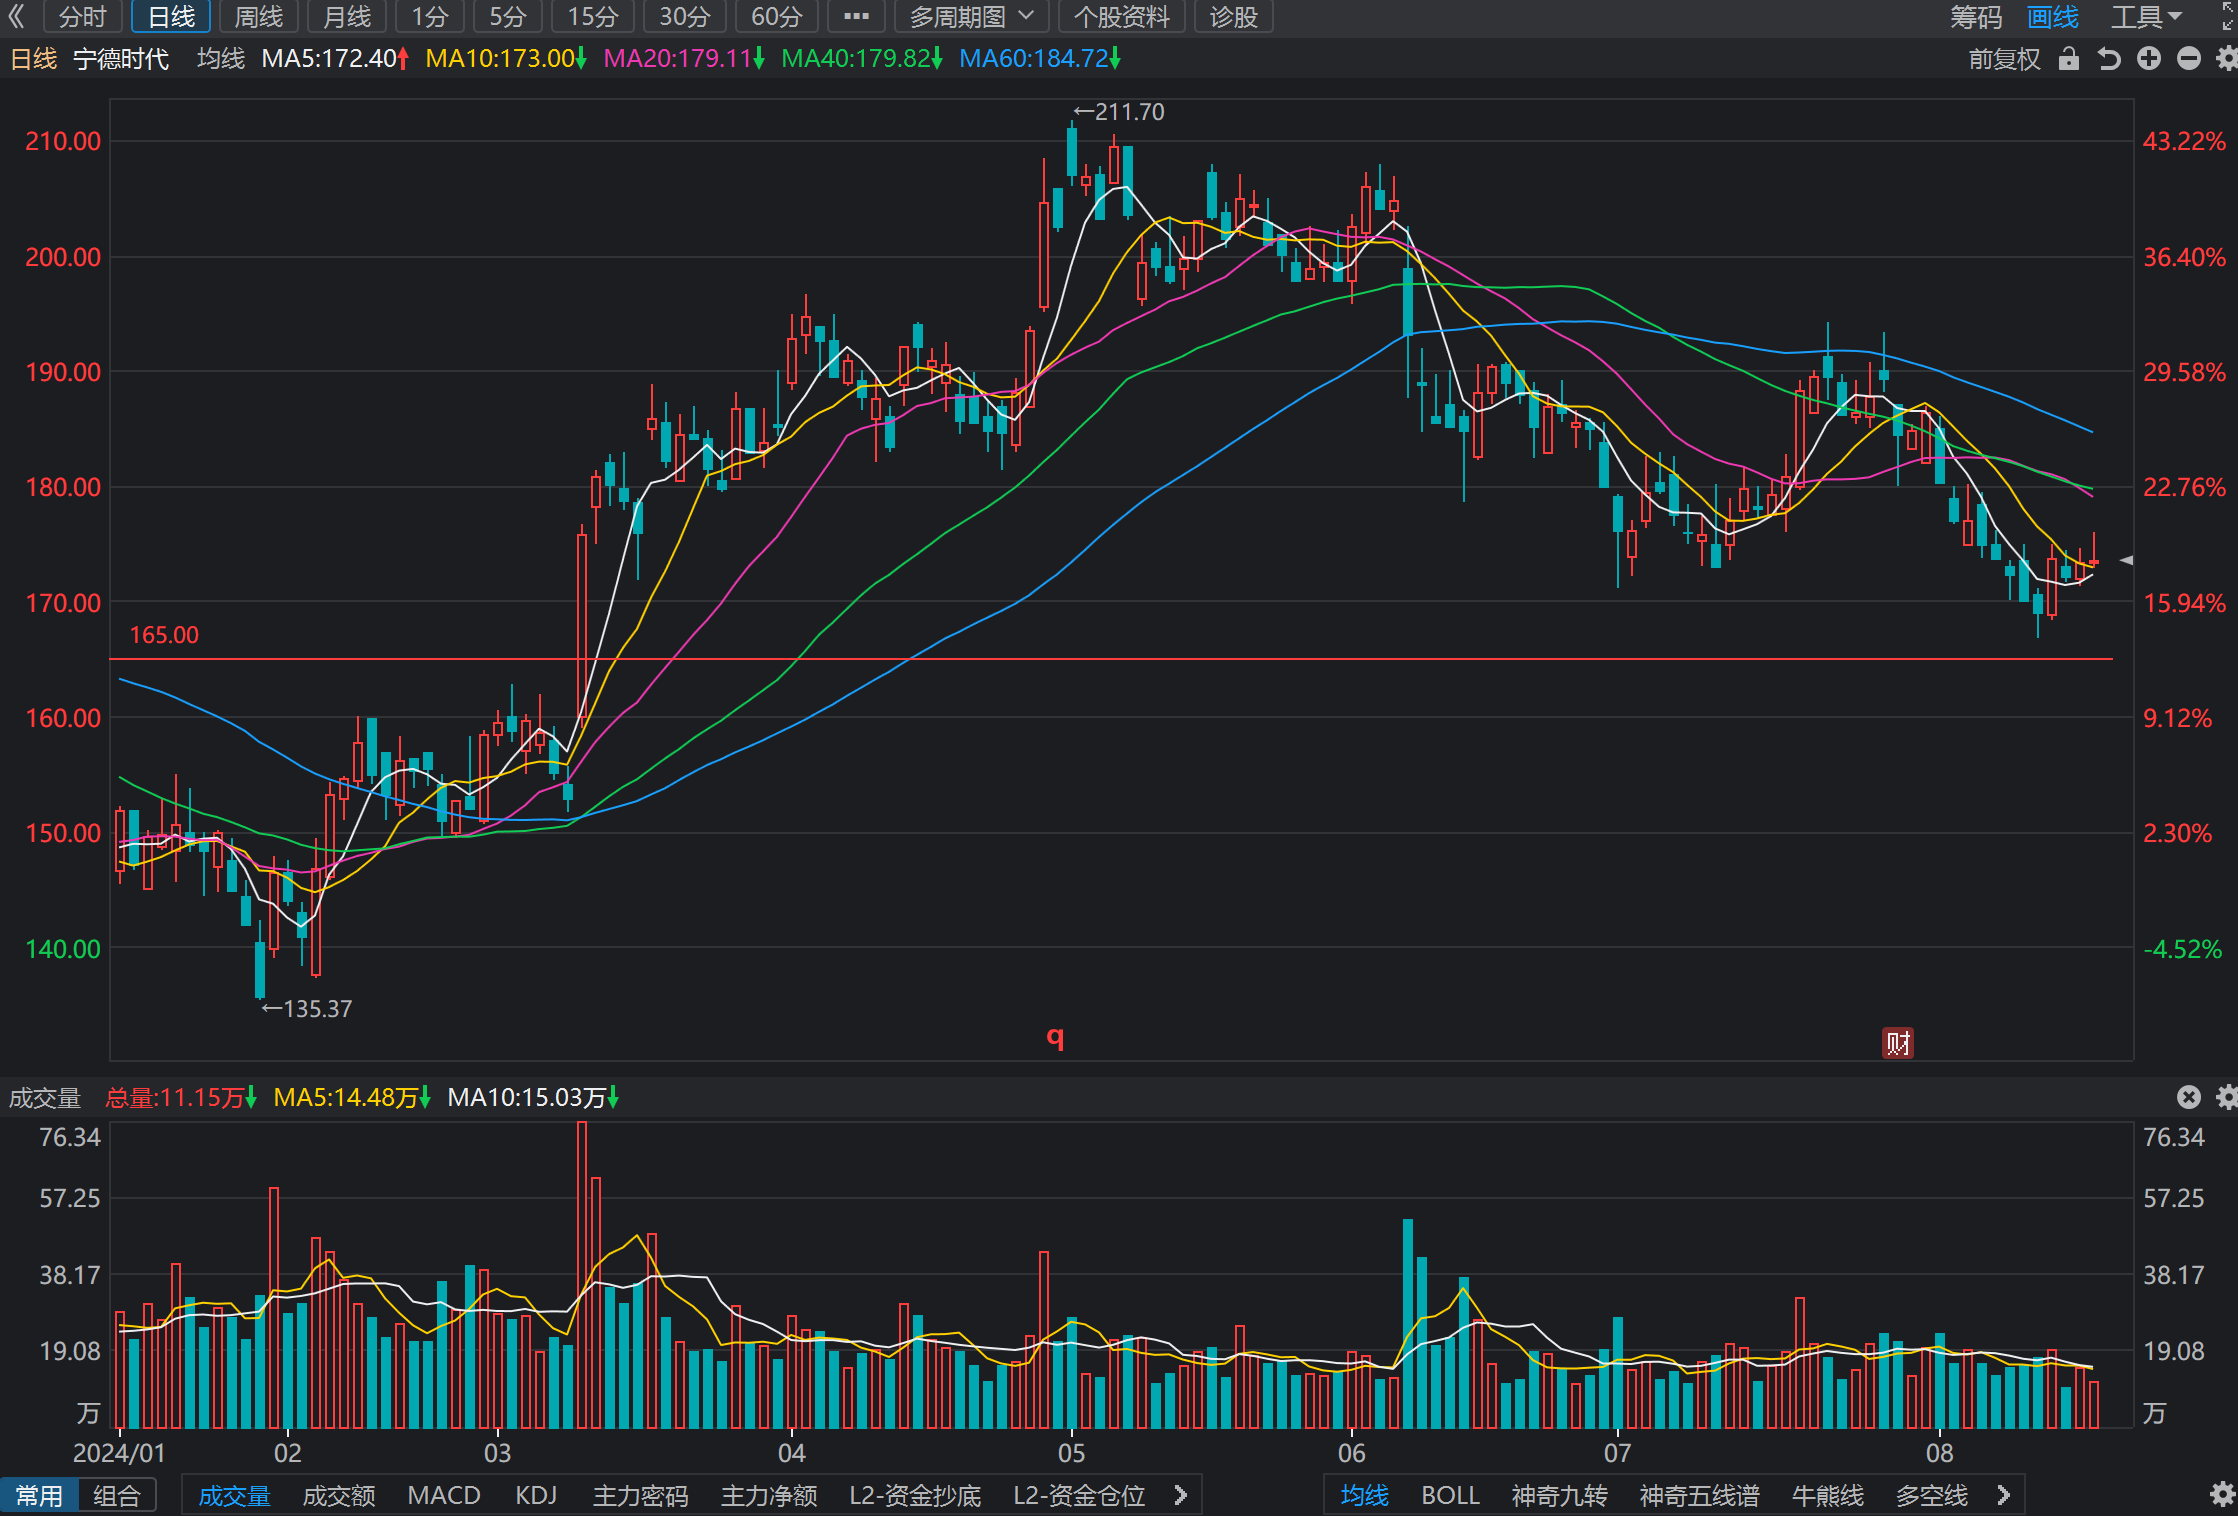Click the MA5:172.40 indicator value
Viewport: 2238px width, 1516px height.
pos(335,59)
